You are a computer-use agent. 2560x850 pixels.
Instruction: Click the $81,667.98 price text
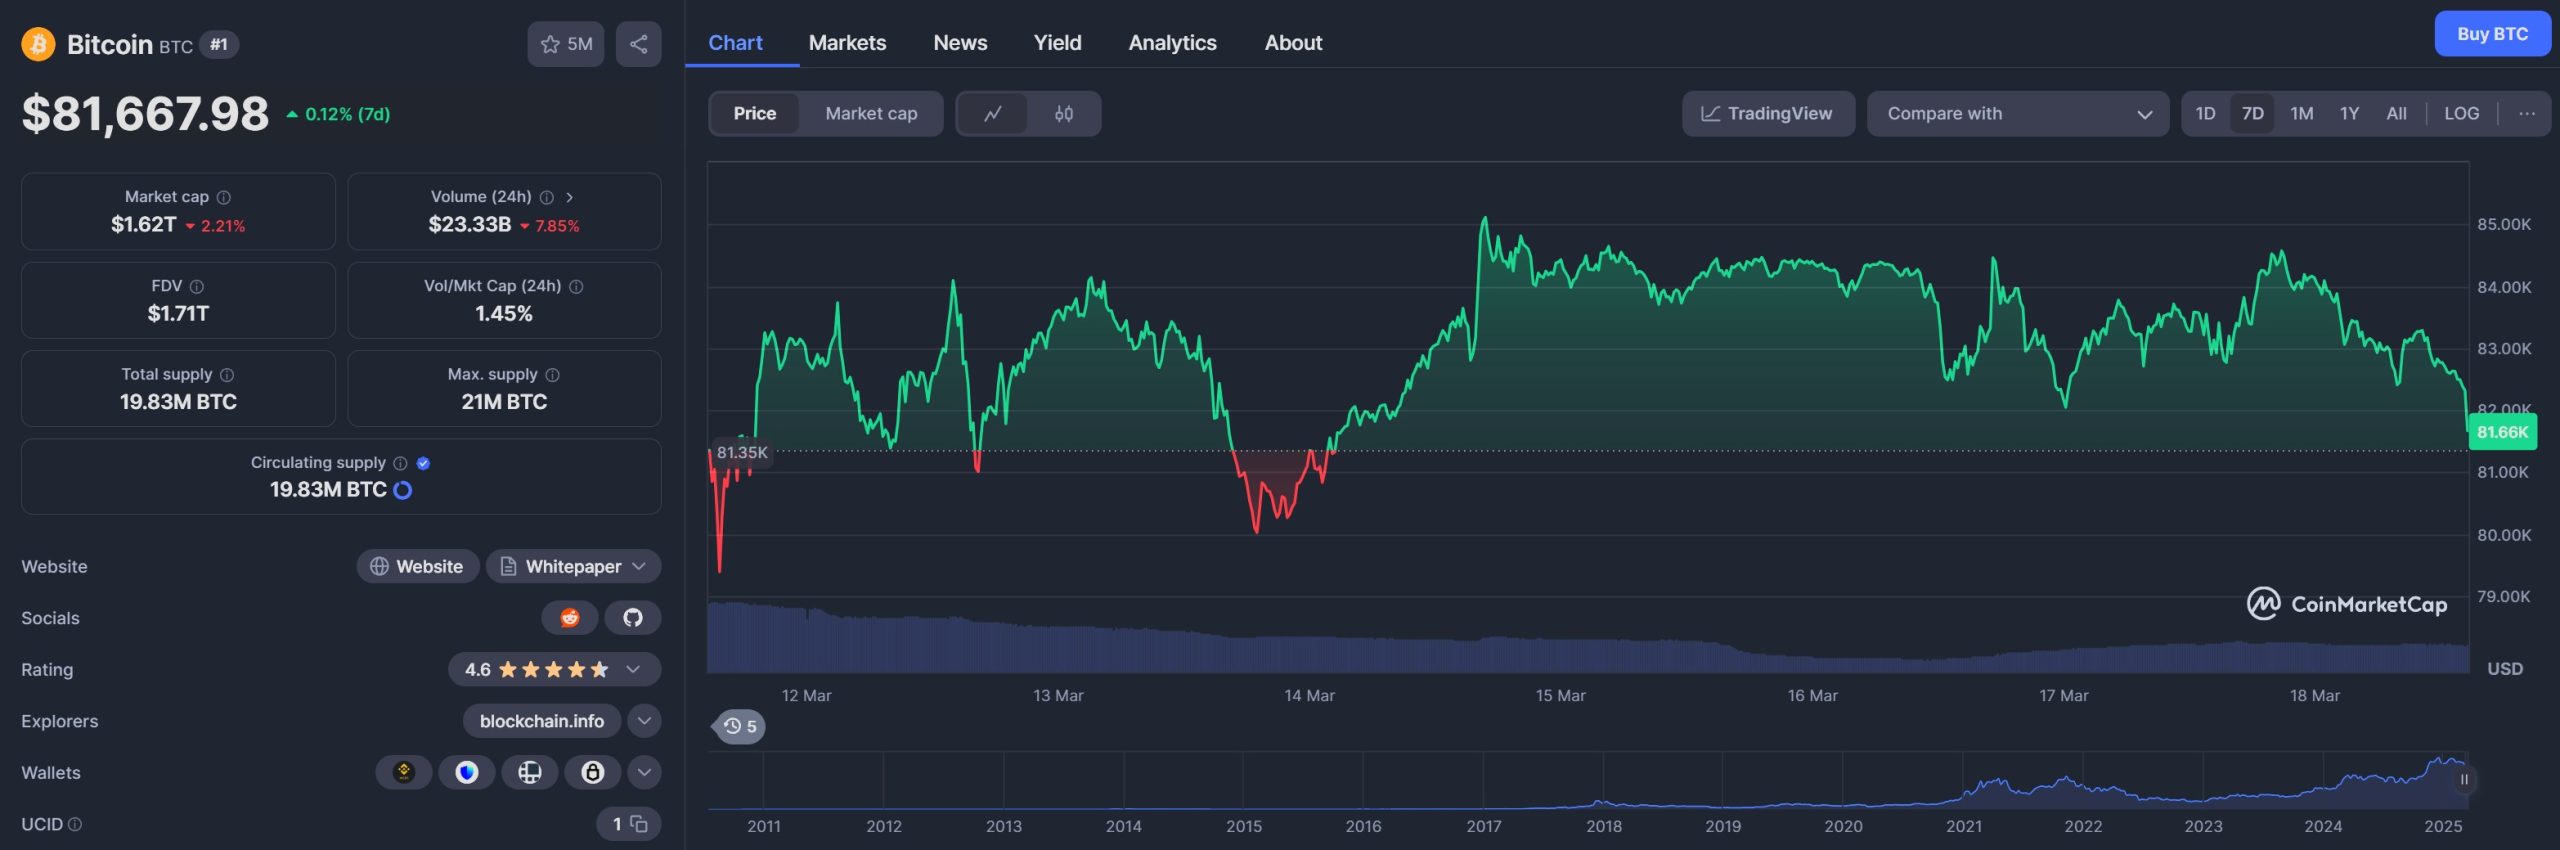pyautogui.click(x=146, y=113)
